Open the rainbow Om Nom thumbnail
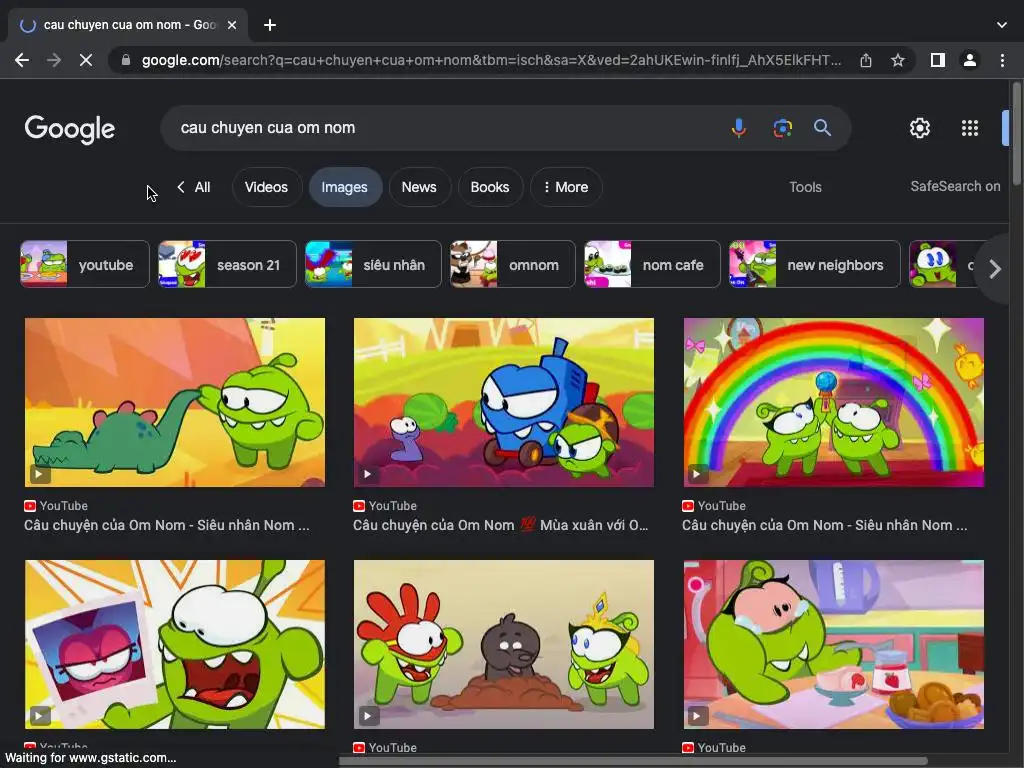 (x=833, y=402)
